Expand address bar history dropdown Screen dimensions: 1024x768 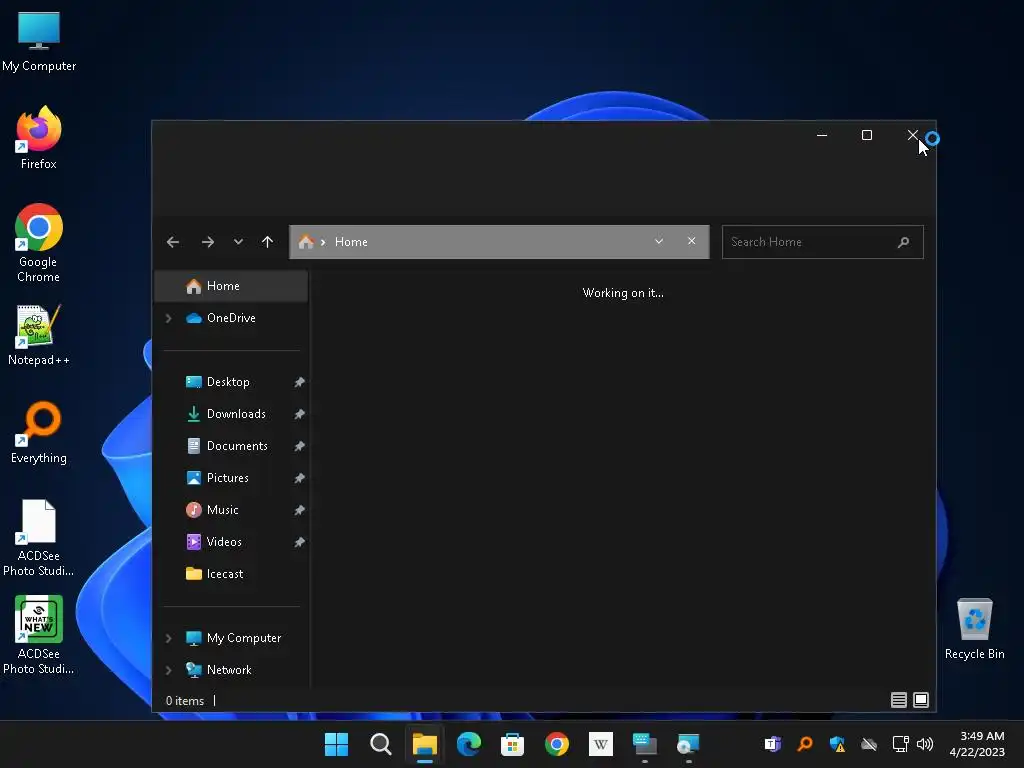(x=659, y=242)
